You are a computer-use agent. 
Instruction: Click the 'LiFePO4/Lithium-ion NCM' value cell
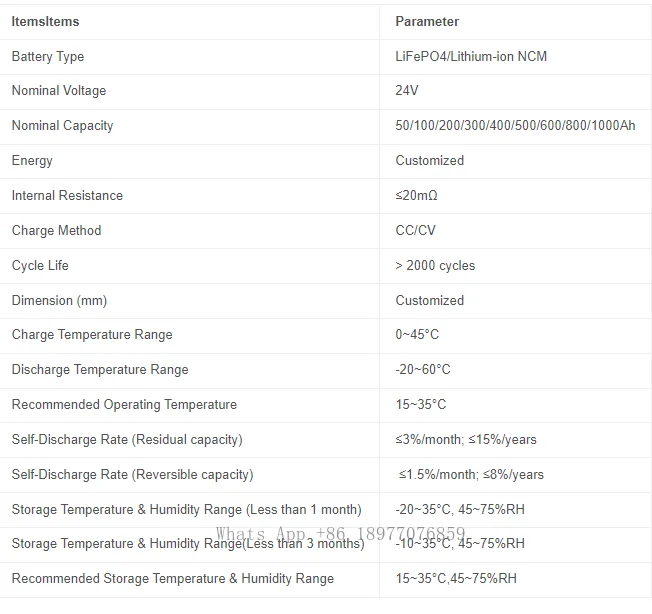point(471,56)
